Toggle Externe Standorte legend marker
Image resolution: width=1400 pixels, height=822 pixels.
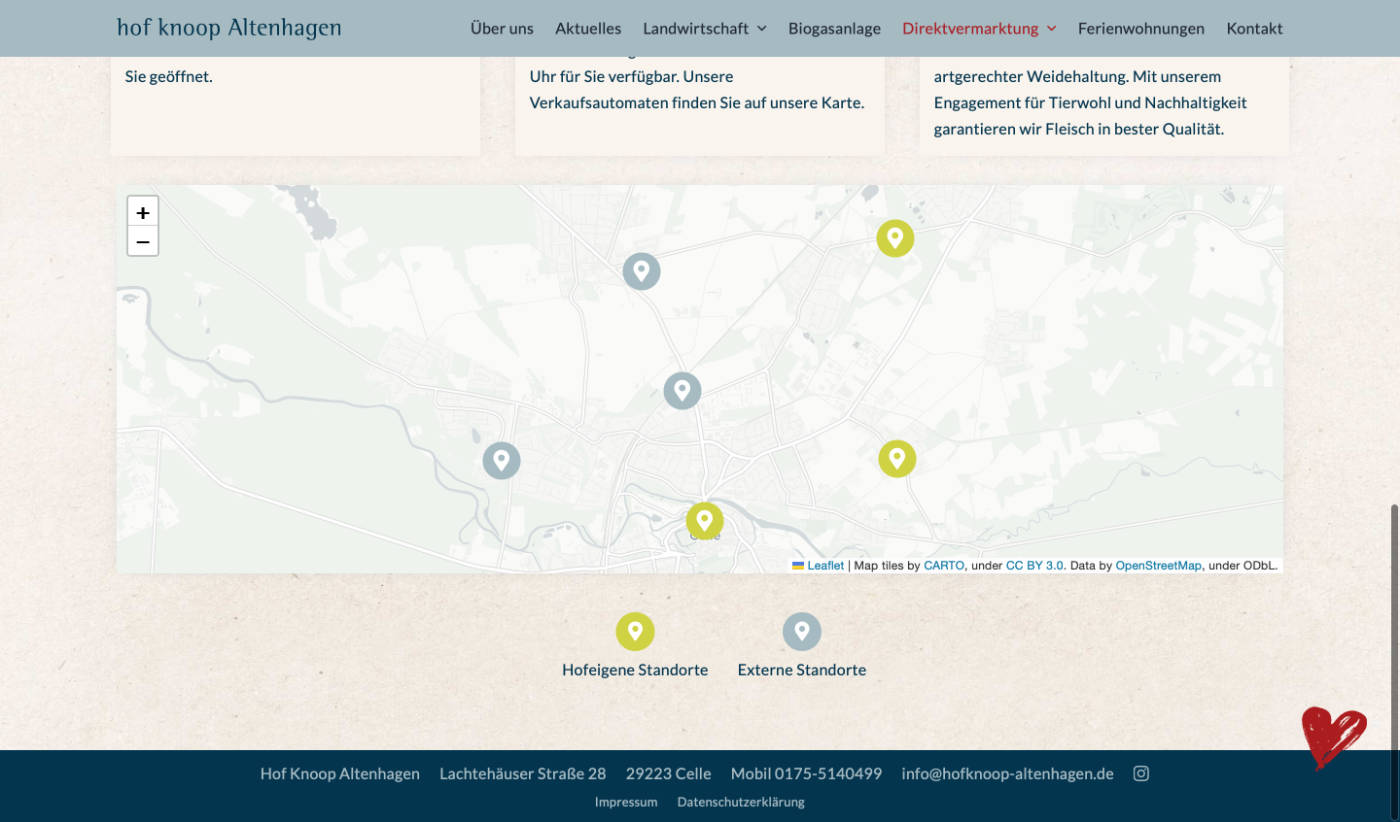point(801,632)
